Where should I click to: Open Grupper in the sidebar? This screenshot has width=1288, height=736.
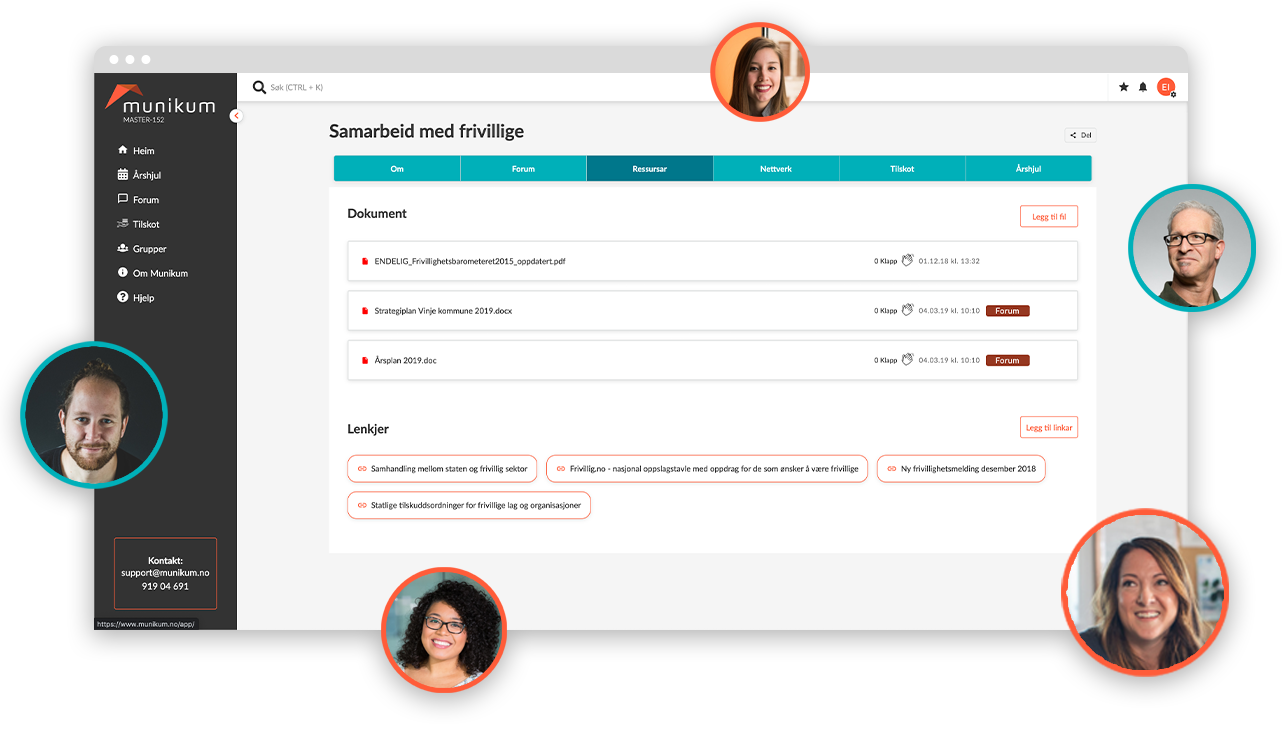tap(149, 249)
